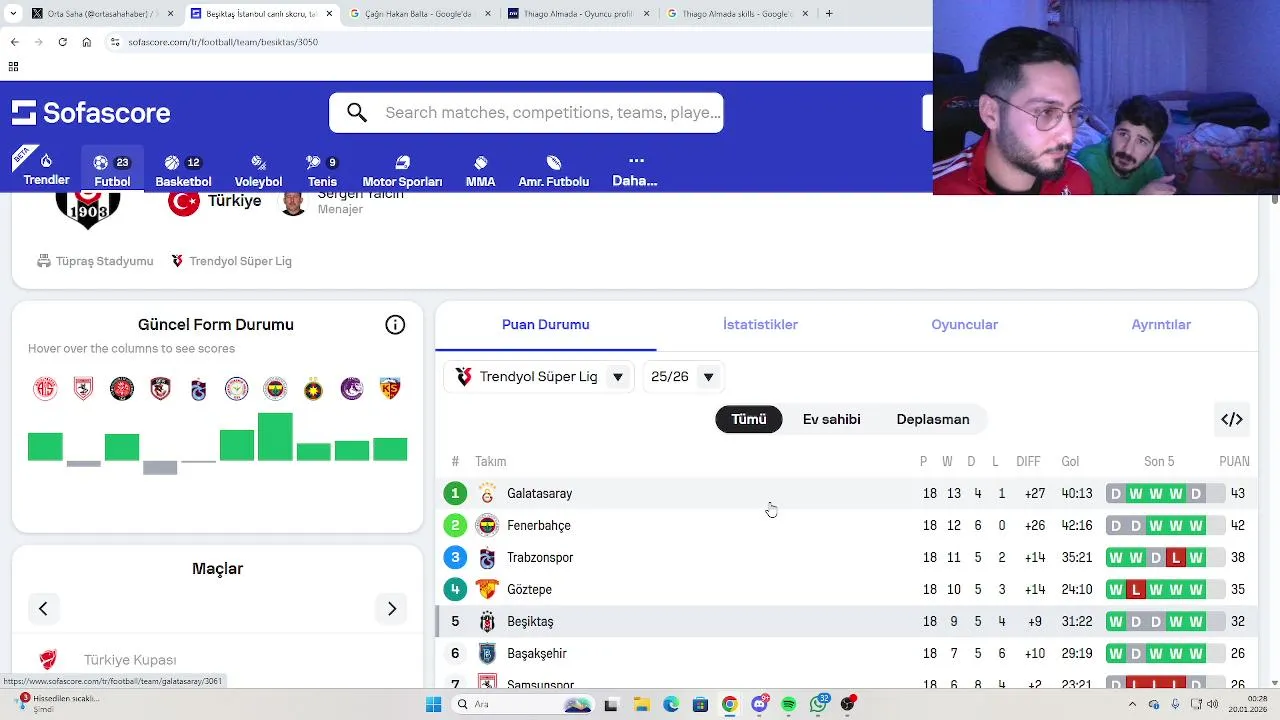This screenshot has height=720, width=1280.
Task: Select the Deplasman standings filter
Action: click(x=933, y=419)
